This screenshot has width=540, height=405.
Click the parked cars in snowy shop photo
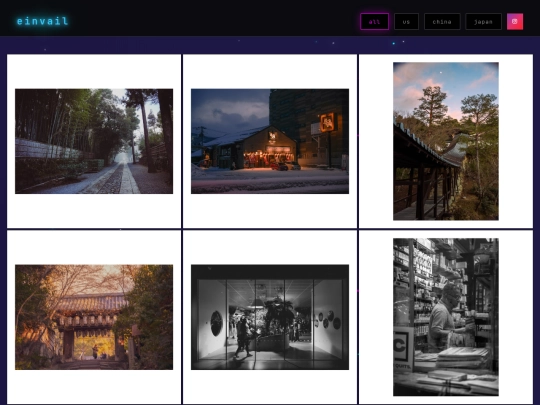pos(285,166)
